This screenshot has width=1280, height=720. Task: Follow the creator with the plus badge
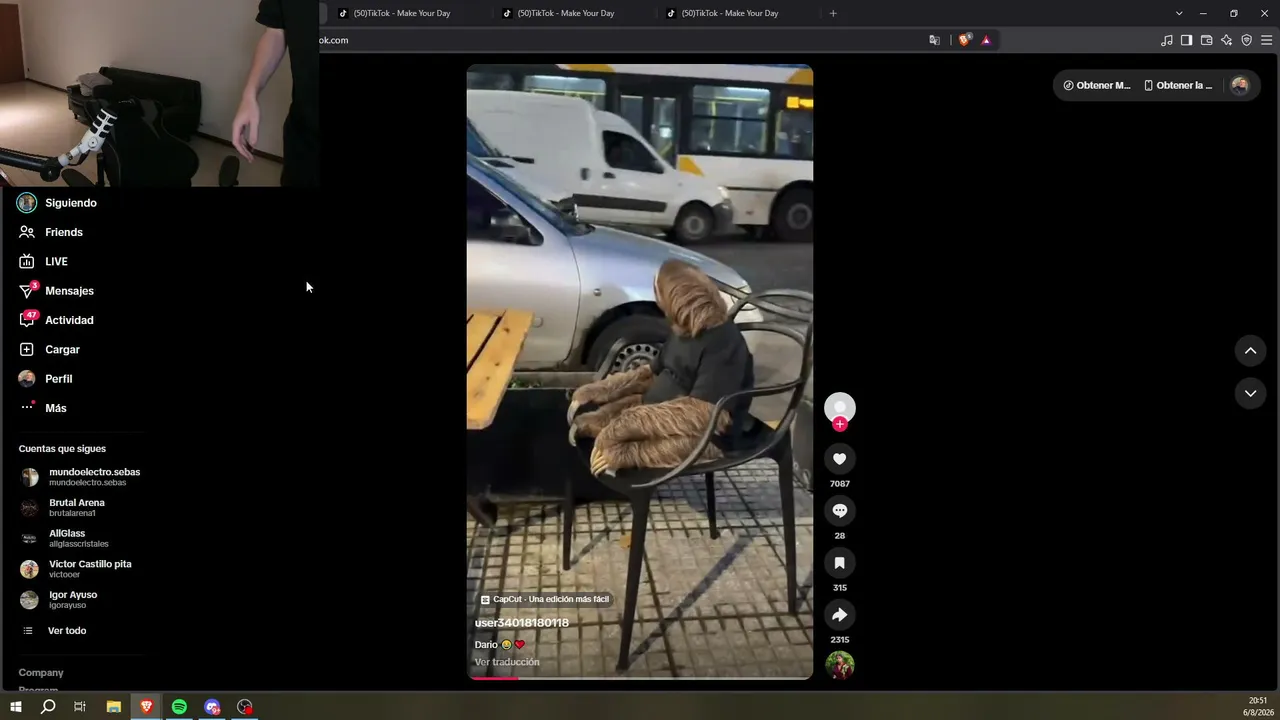pyautogui.click(x=839, y=424)
